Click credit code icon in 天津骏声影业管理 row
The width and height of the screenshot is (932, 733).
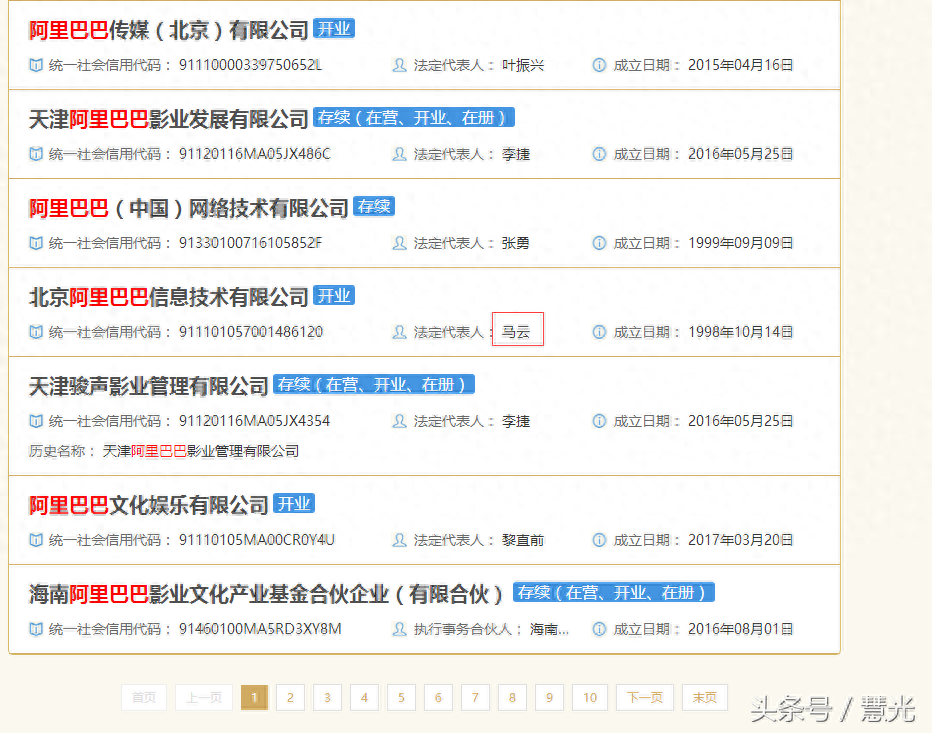36,421
